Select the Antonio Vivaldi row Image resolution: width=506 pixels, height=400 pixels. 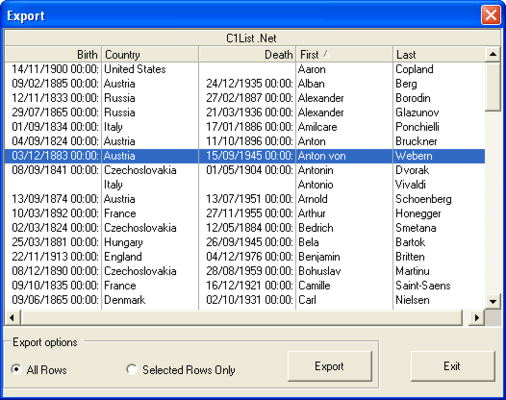click(245, 184)
